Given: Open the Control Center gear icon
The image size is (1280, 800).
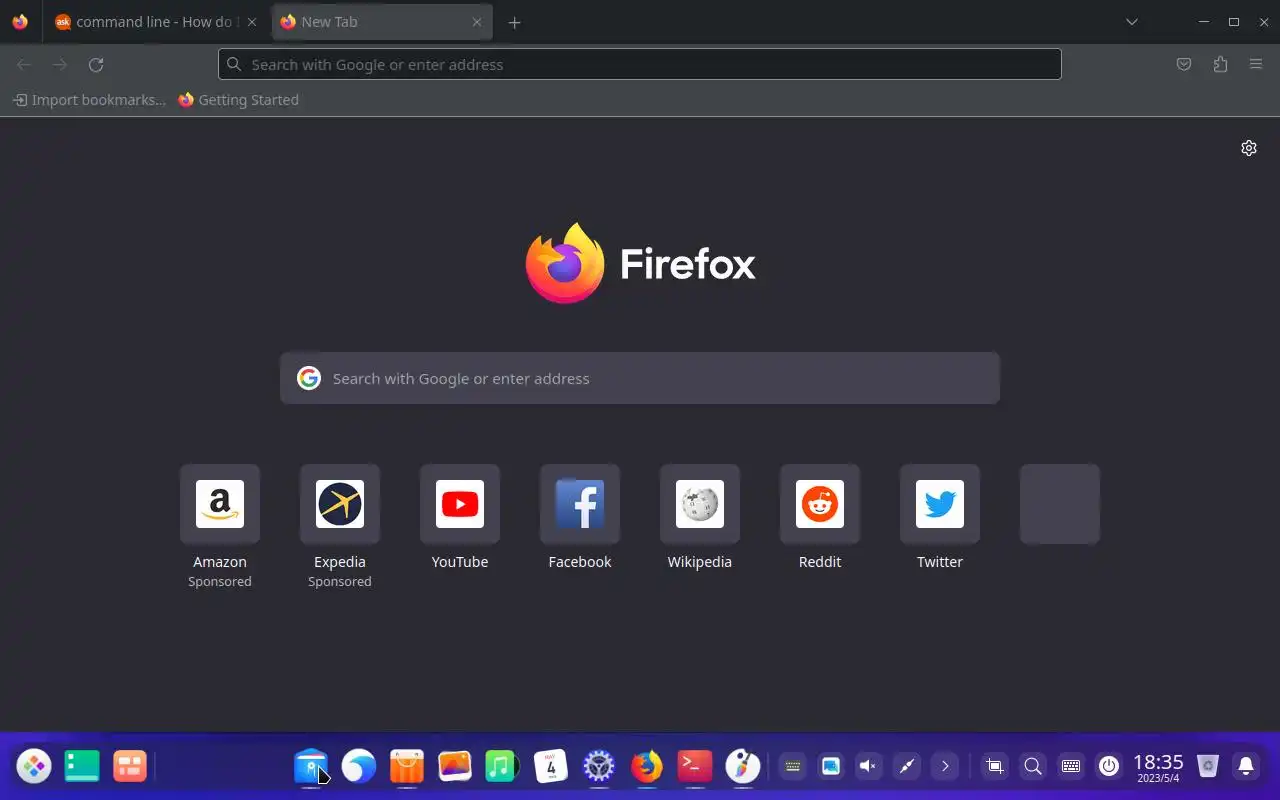Looking at the screenshot, I should [x=599, y=766].
